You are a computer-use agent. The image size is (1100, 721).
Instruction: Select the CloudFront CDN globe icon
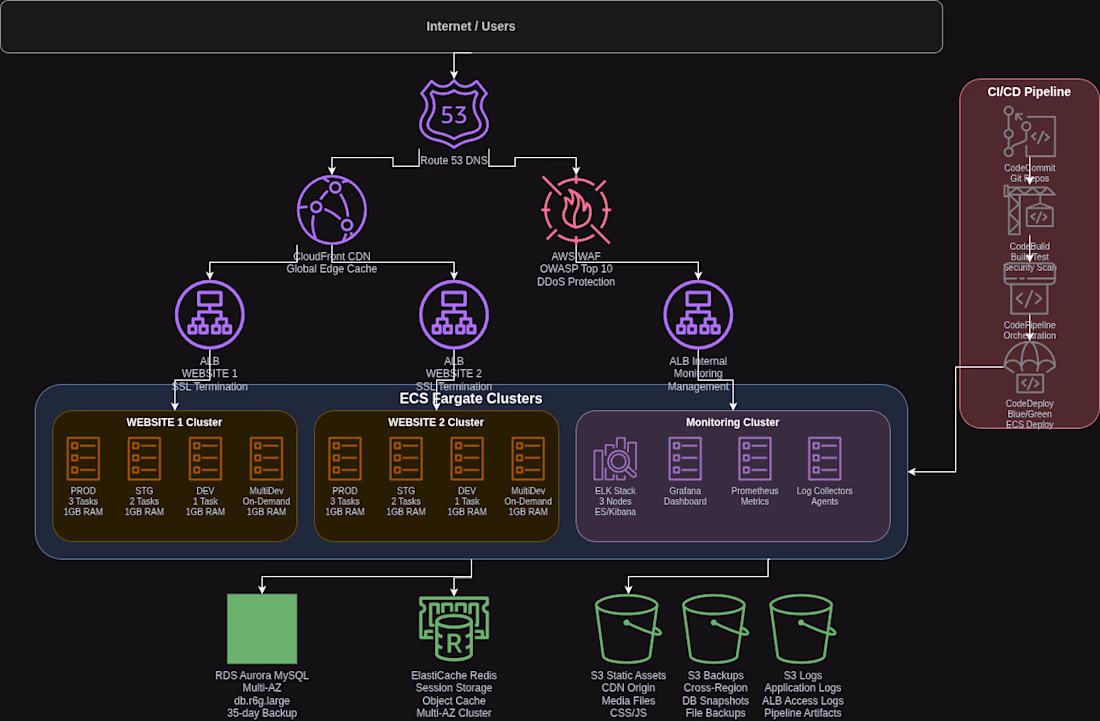[332, 210]
